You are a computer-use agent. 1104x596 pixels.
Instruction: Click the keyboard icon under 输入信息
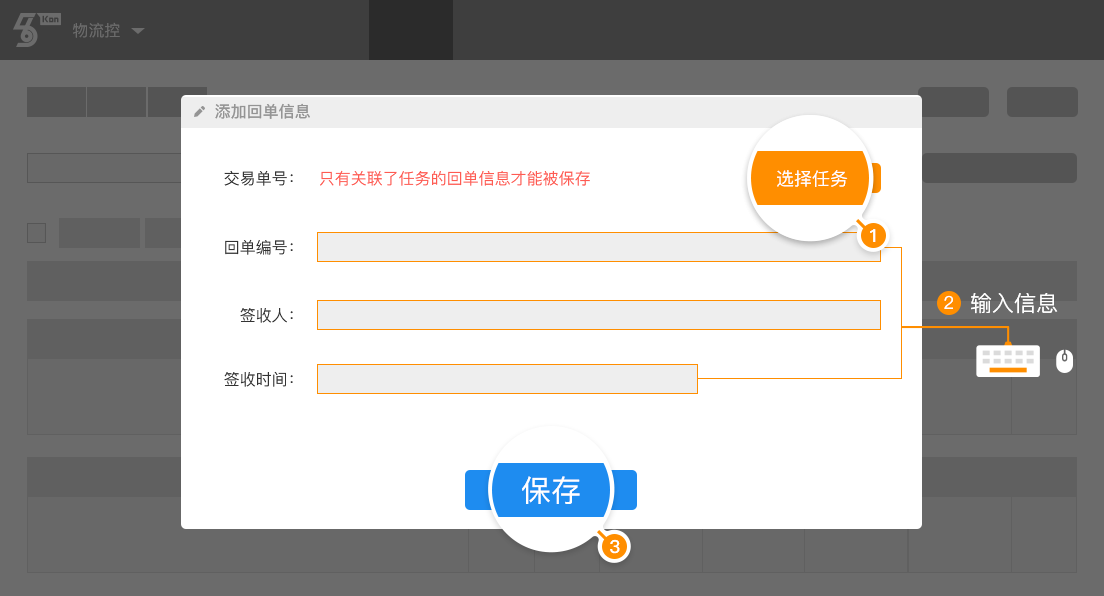[1008, 361]
